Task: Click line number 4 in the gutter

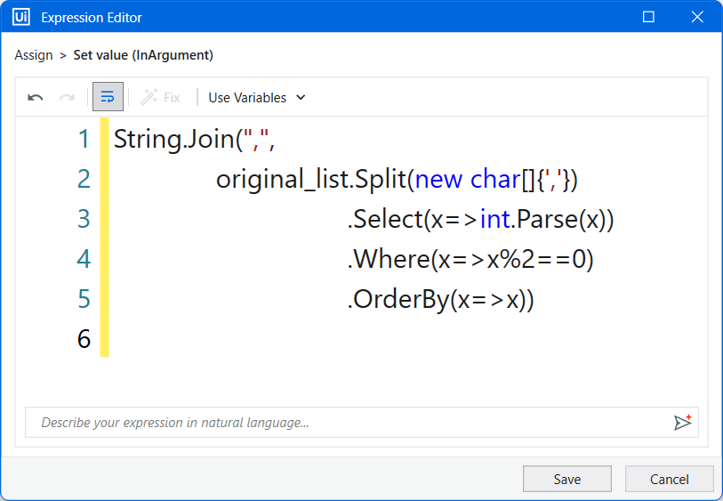Action: pos(84,259)
